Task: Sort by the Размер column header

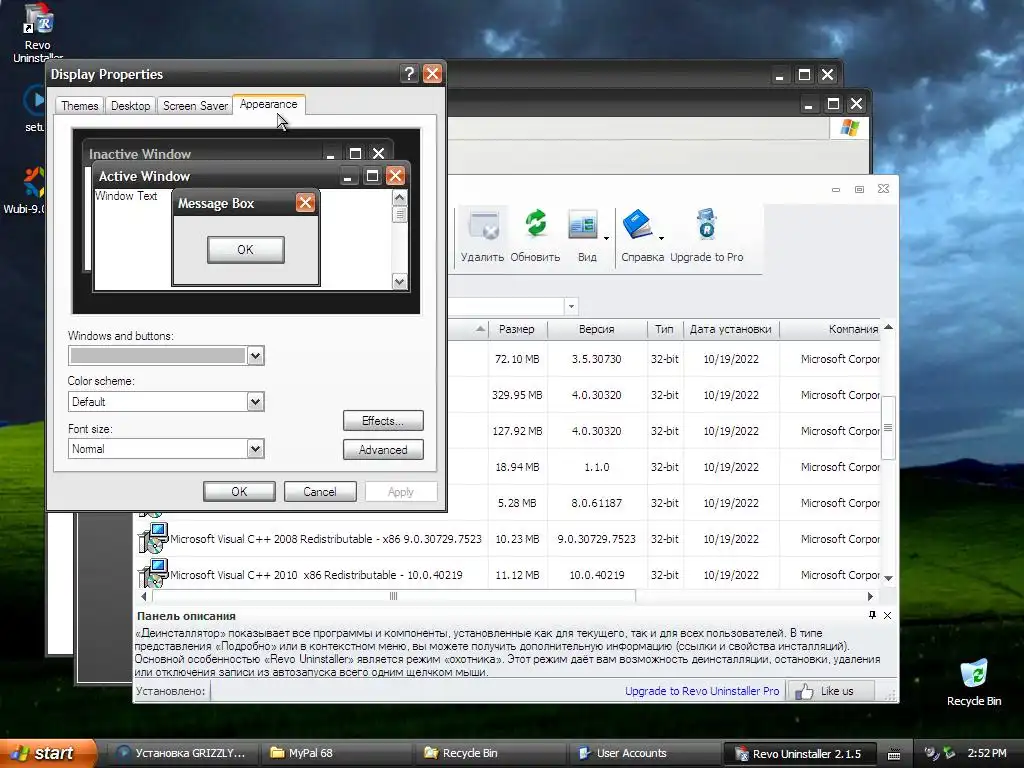Action: 517,329
